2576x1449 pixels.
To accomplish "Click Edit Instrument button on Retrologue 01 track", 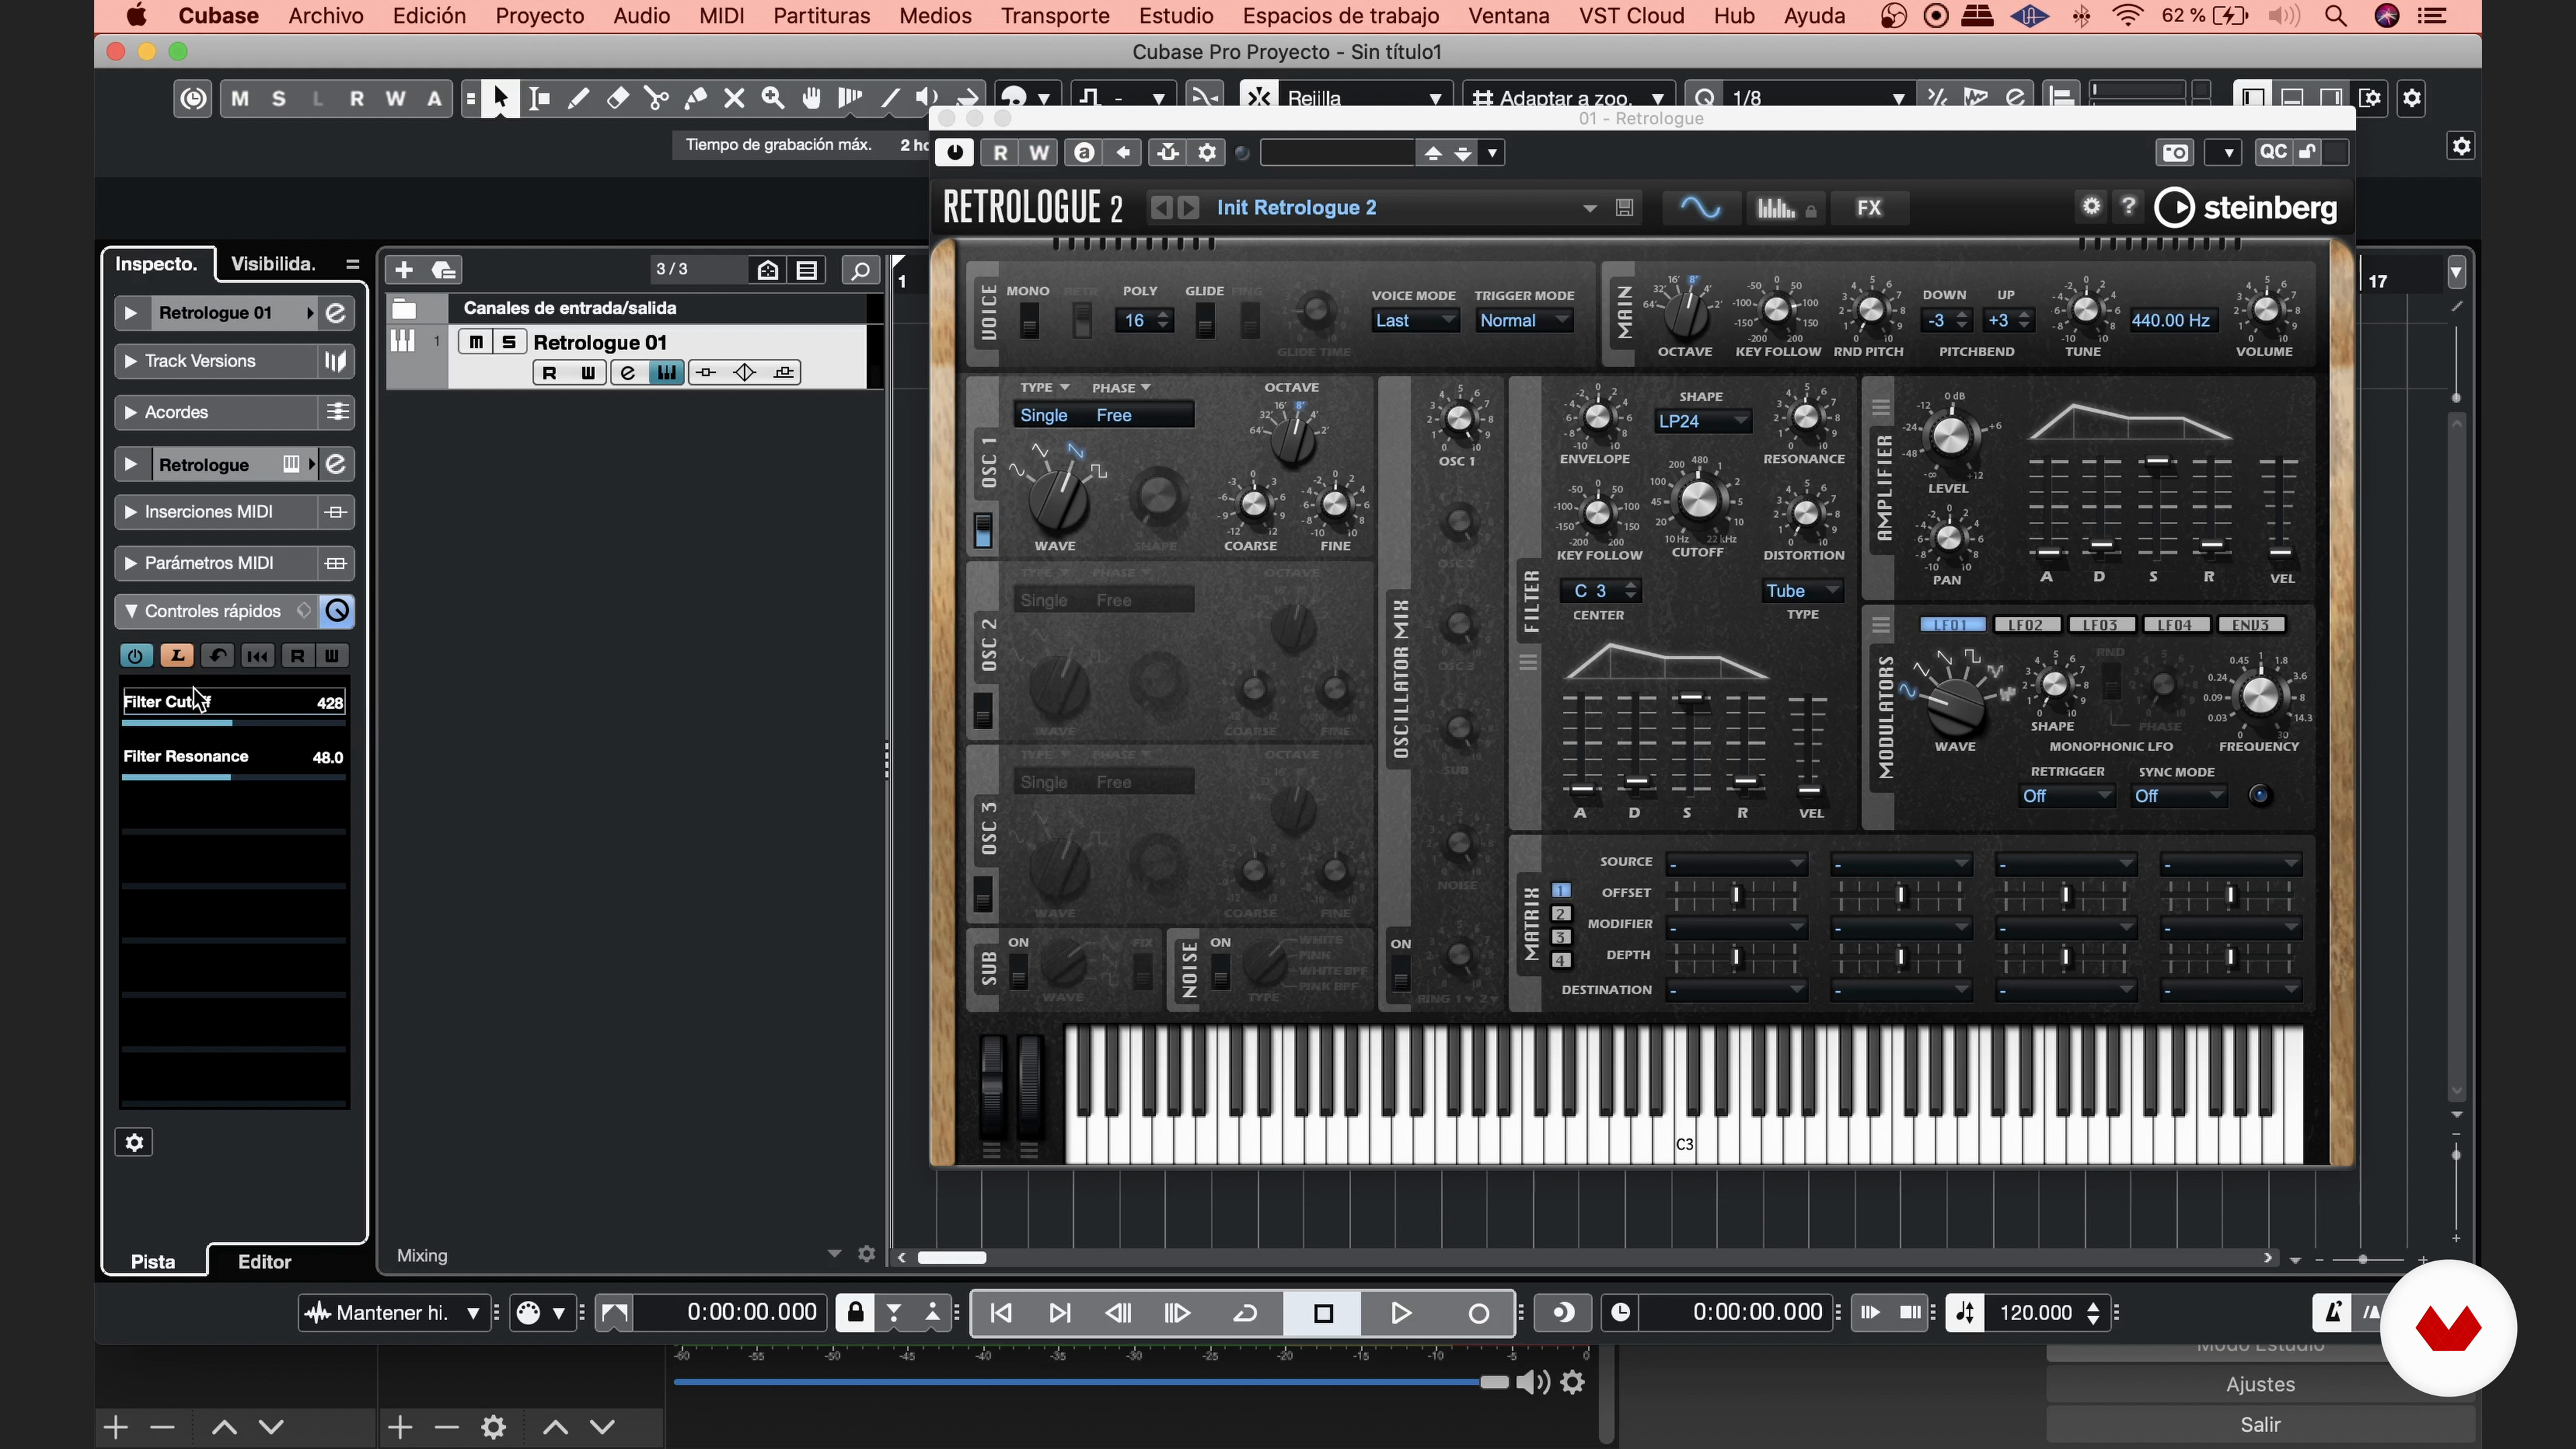I will tap(627, 373).
